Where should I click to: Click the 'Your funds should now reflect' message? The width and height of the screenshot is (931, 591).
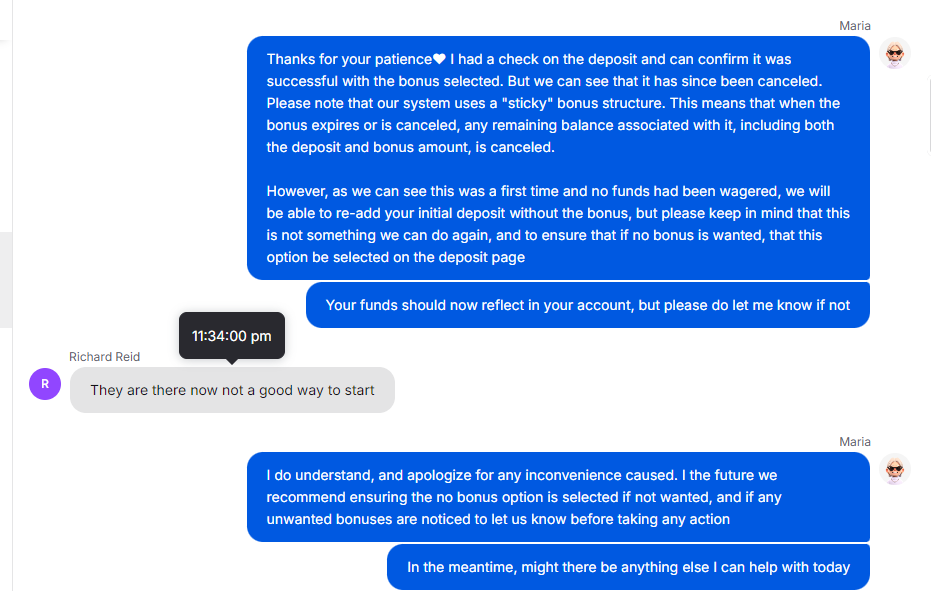(x=587, y=305)
